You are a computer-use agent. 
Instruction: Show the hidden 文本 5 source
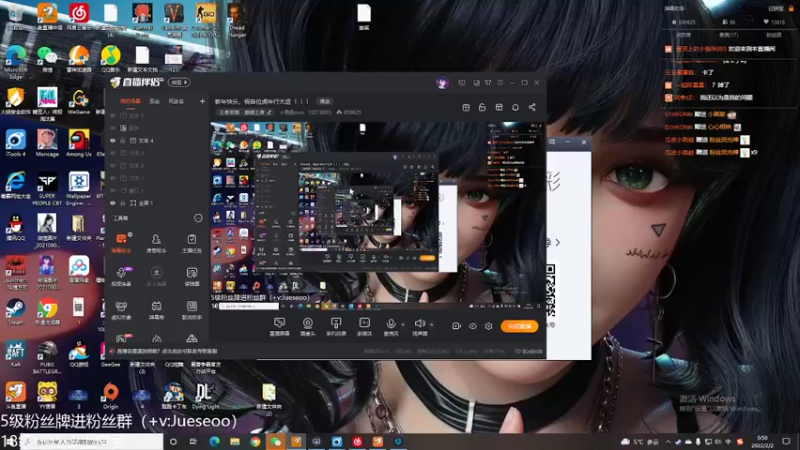[x=113, y=116]
